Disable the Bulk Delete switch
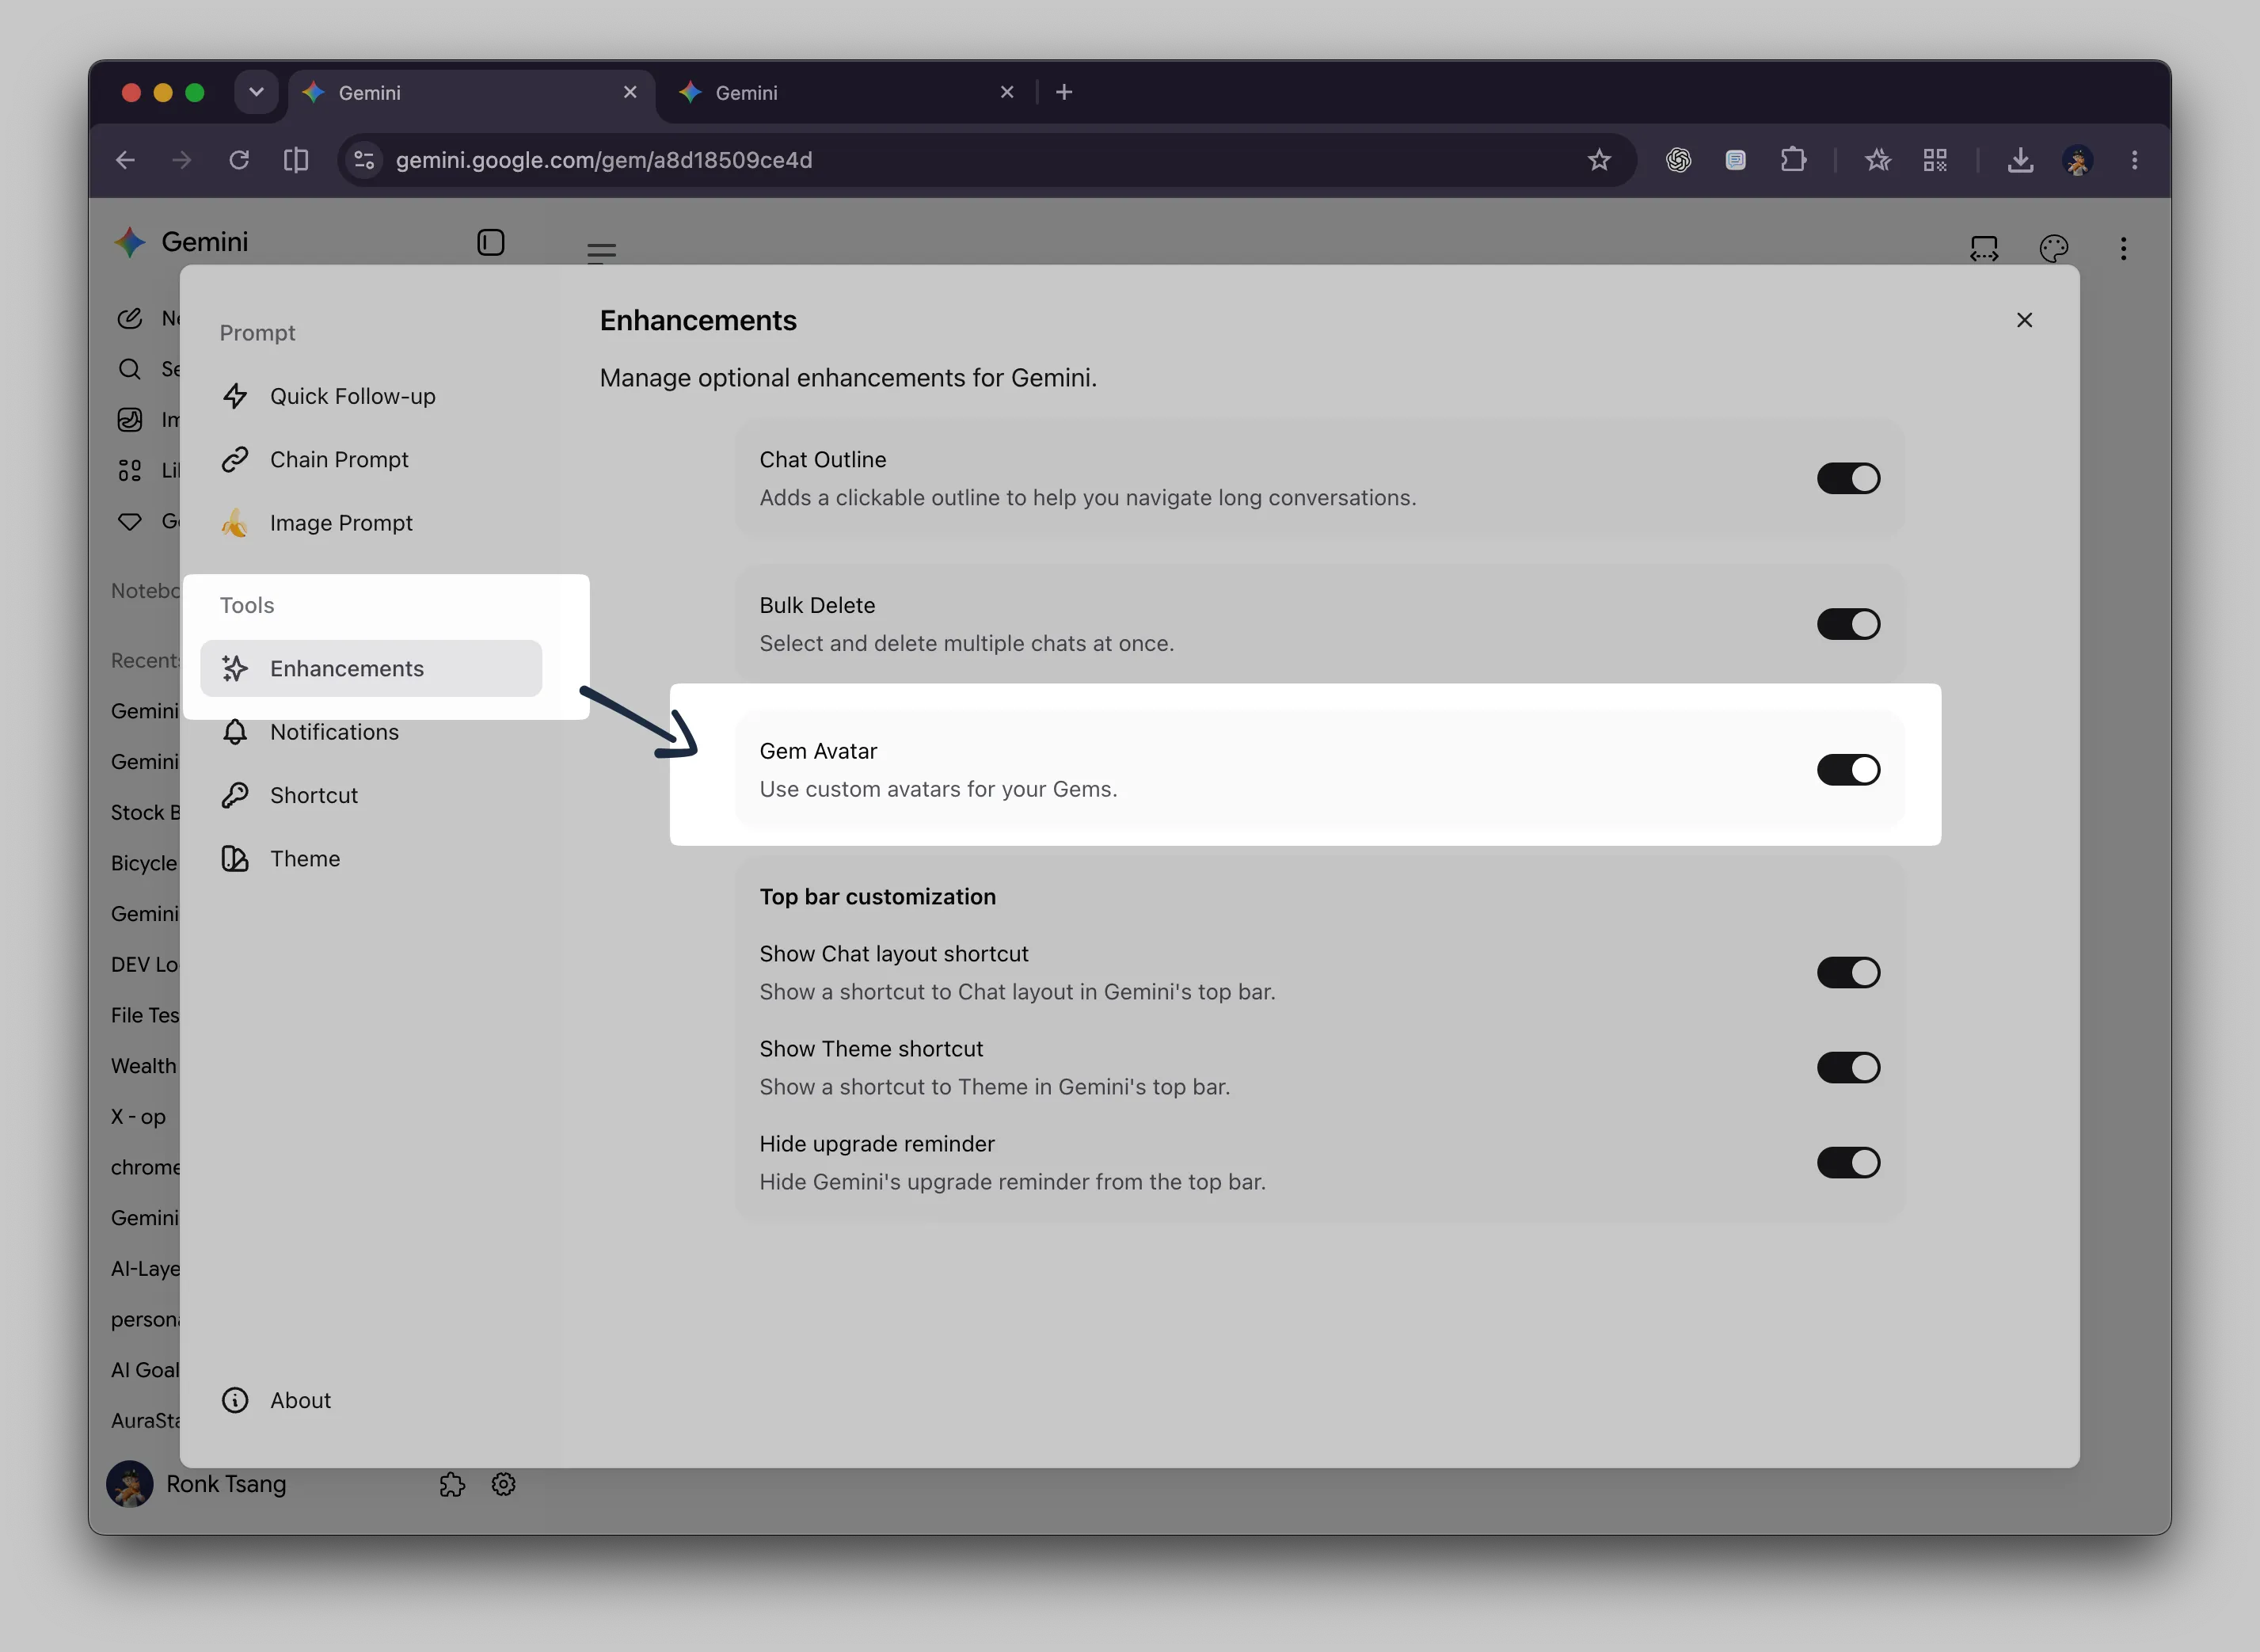The image size is (2260, 1652). (1848, 624)
